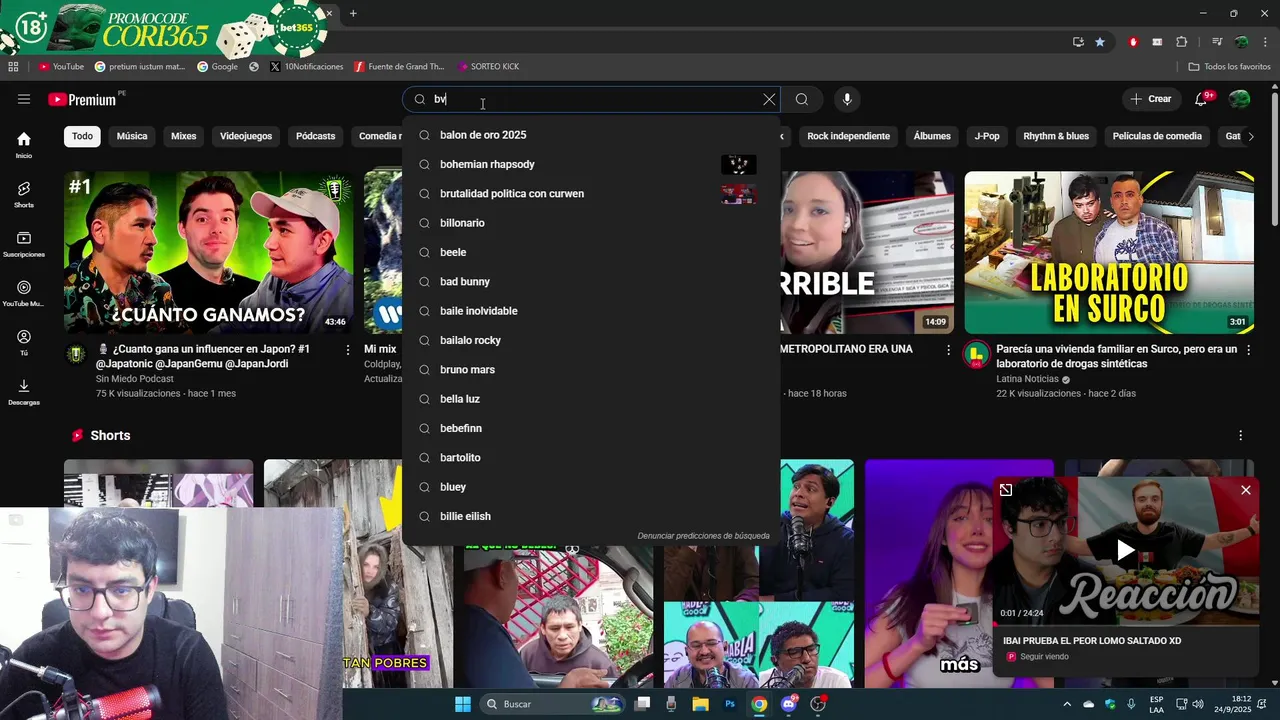Open YouTube bookmark in bookmarks bar
Screen dimensions: 1280x720
pos(61,67)
